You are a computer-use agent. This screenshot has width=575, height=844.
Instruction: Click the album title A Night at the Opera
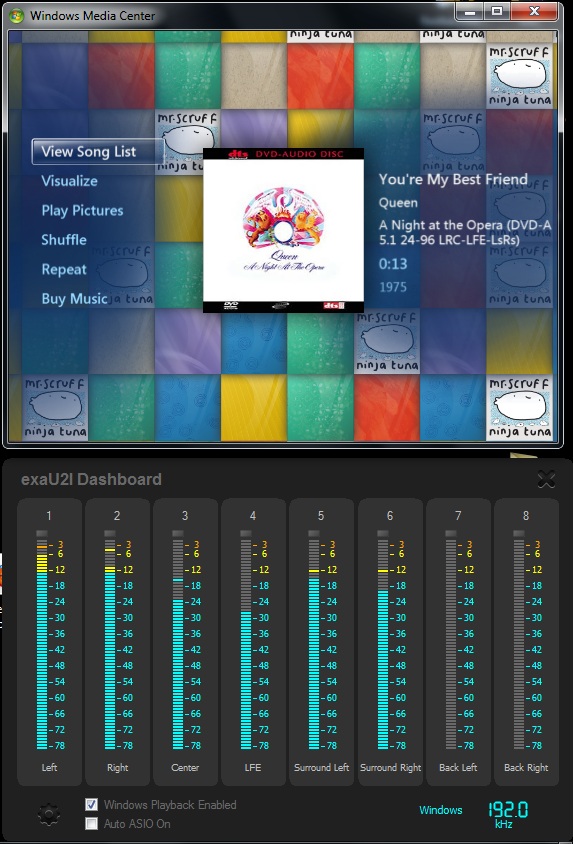point(465,232)
